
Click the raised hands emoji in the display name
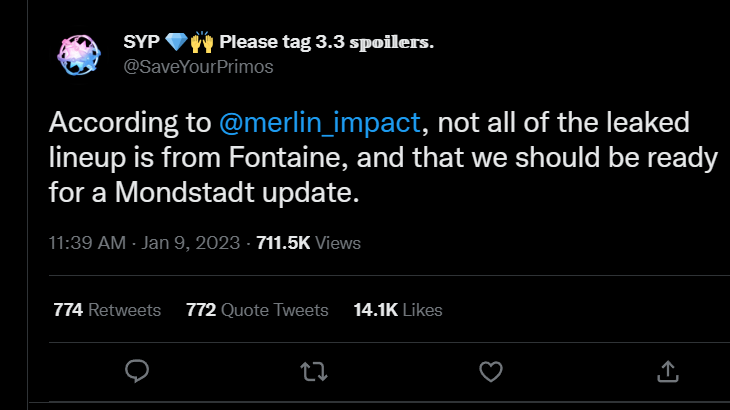pyautogui.click(x=203, y=42)
